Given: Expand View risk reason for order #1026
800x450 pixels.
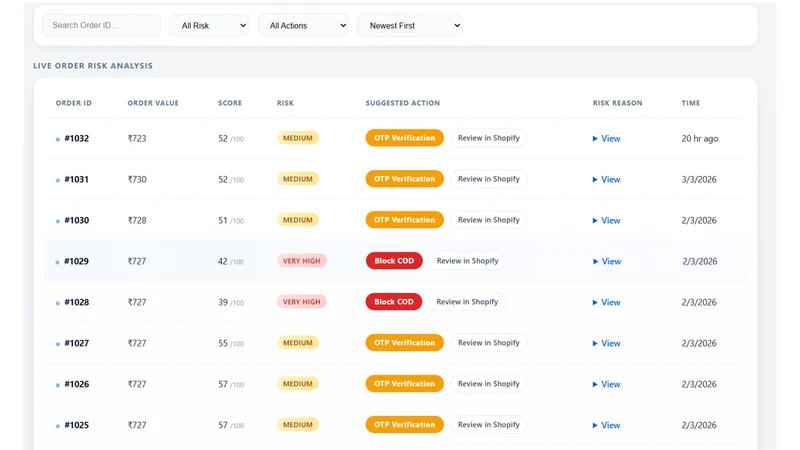Looking at the screenshot, I should click(x=606, y=384).
